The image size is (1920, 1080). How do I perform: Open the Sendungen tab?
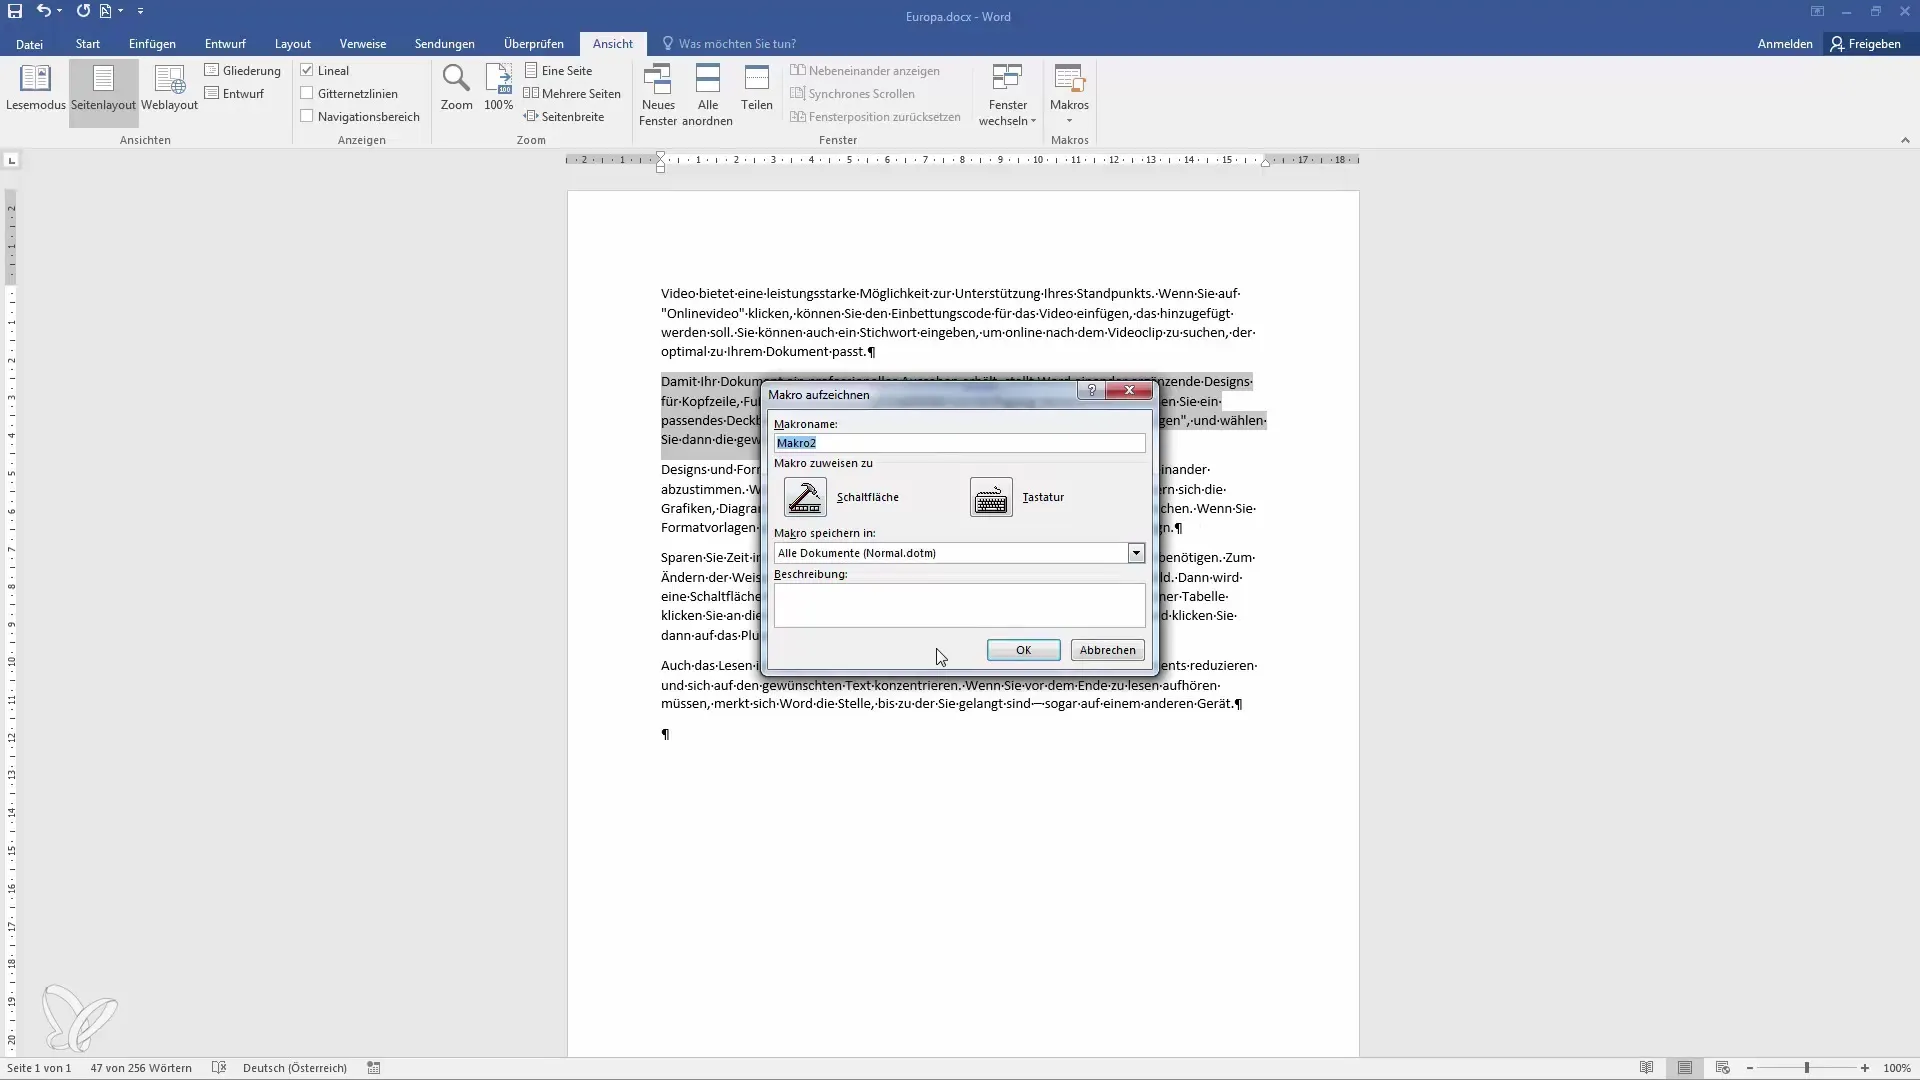pyautogui.click(x=445, y=44)
